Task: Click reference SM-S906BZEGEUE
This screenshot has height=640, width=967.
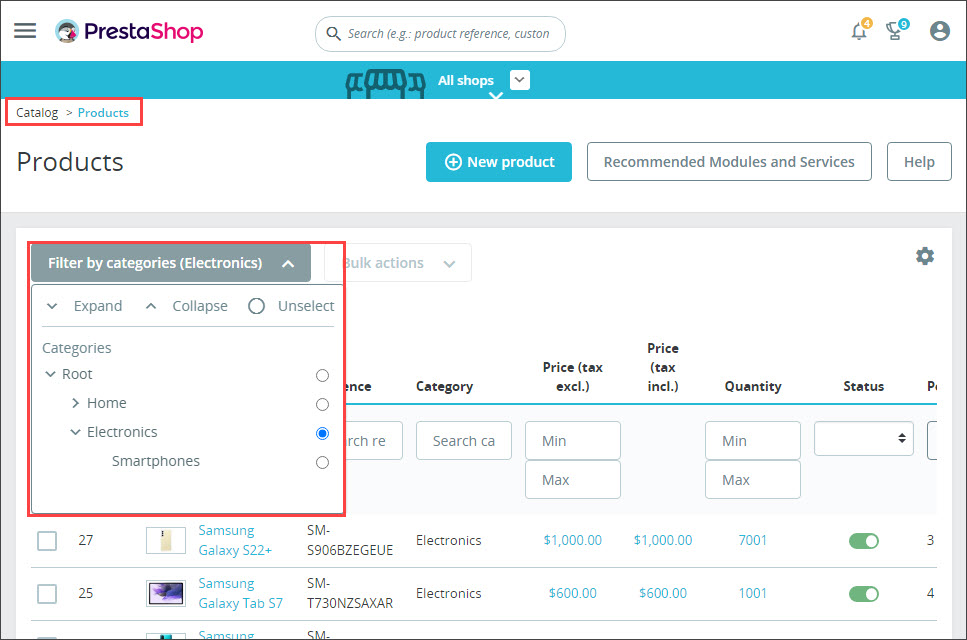Action: [350, 541]
